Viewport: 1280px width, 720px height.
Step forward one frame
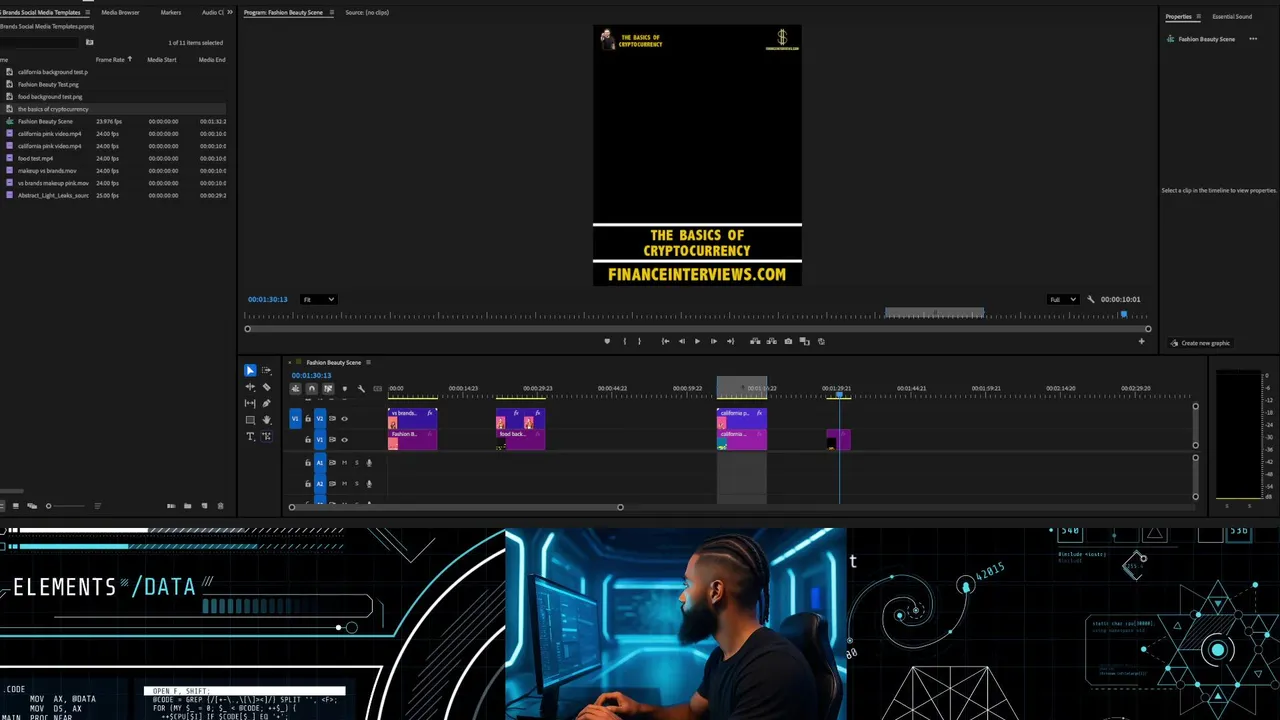click(x=713, y=341)
